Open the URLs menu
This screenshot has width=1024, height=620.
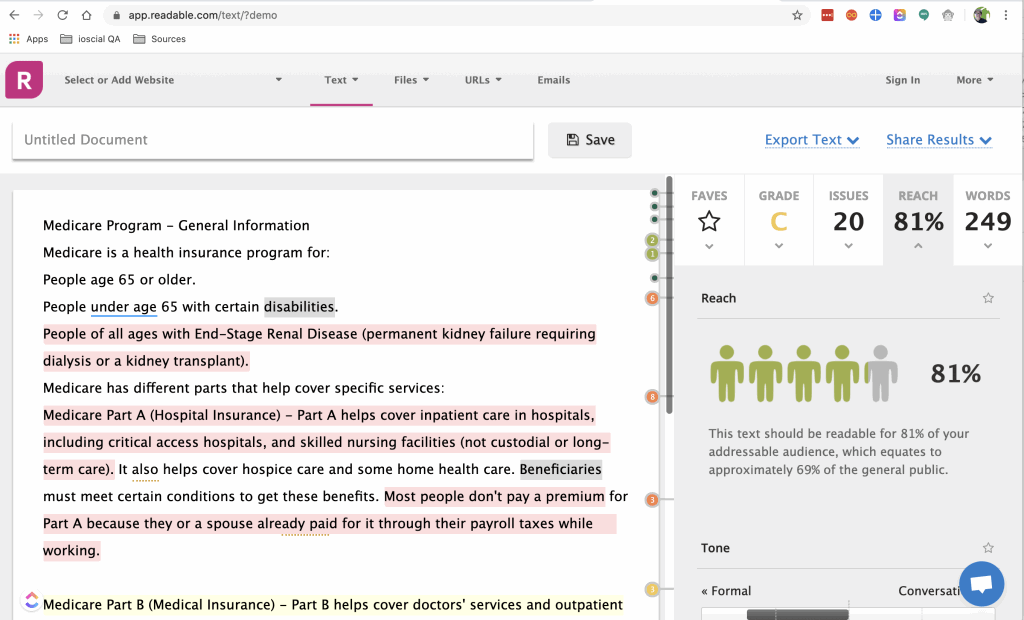coord(483,80)
